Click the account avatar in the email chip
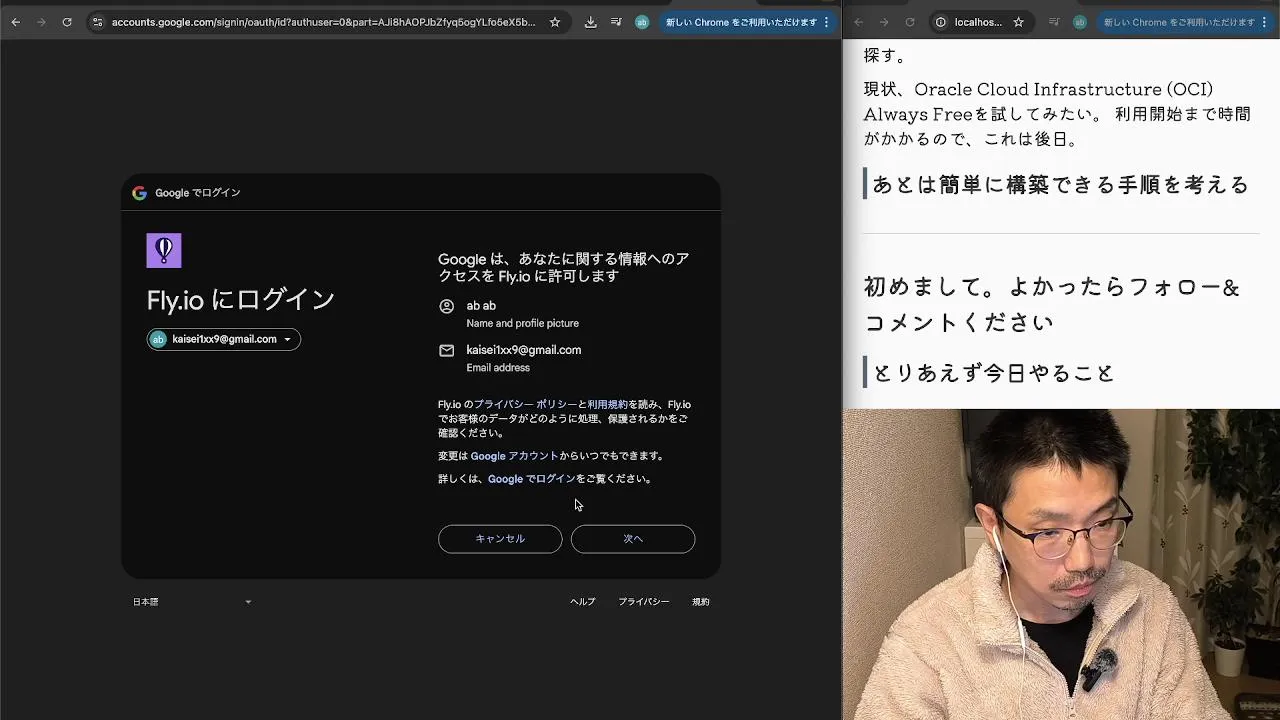Viewport: 1280px width, 720px height. click(158, 339)
